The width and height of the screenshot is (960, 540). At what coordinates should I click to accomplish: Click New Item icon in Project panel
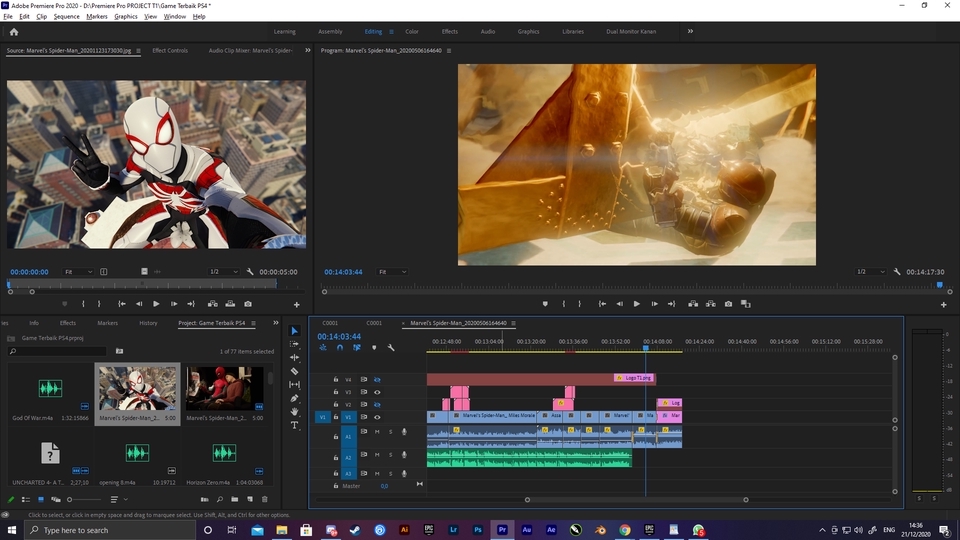[x=250, y=500]
